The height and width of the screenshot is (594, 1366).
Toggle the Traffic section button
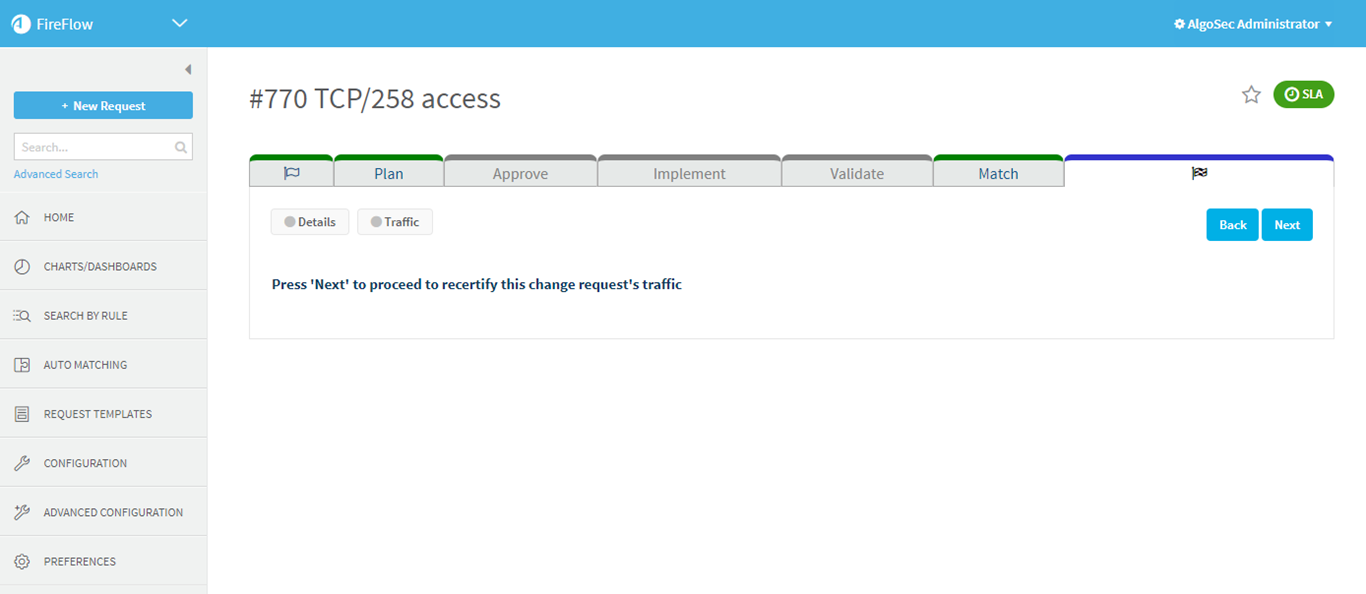(x=395, y=222)
